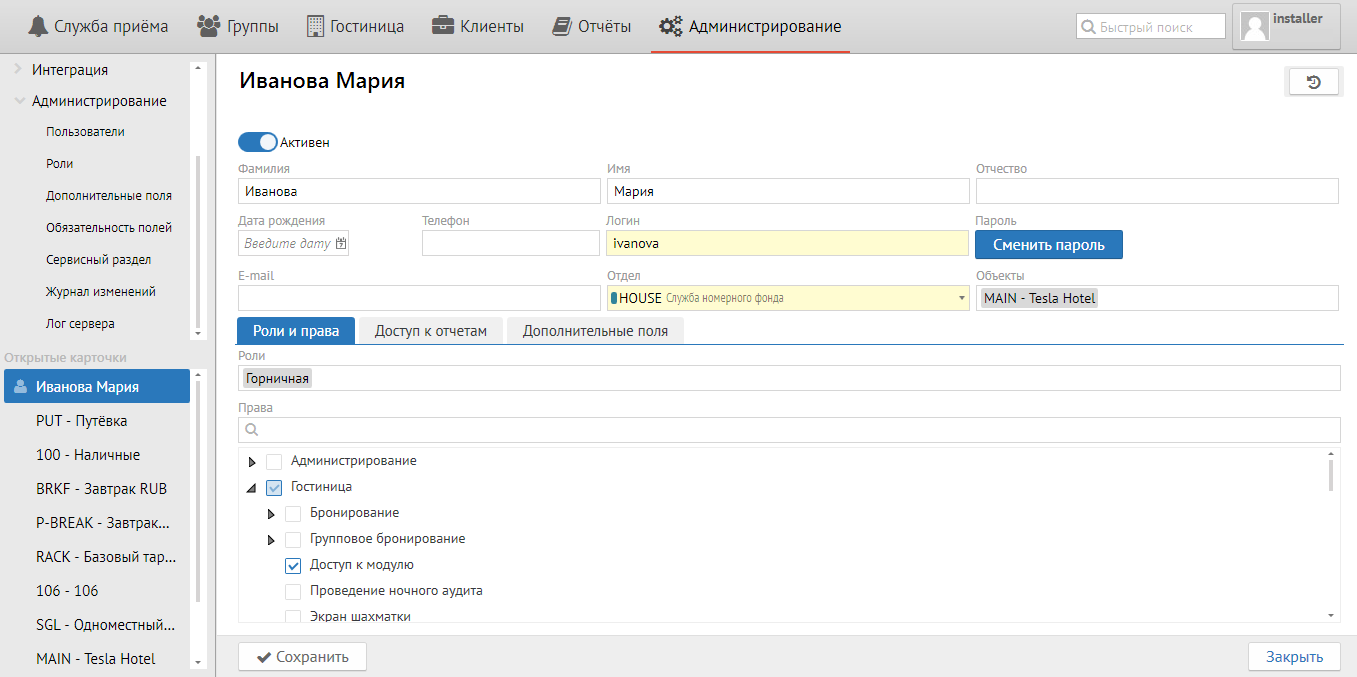Click the briefcase icon for Клиенты
The width and height of the screenshot is (1357, 677).
click(443, 26)
